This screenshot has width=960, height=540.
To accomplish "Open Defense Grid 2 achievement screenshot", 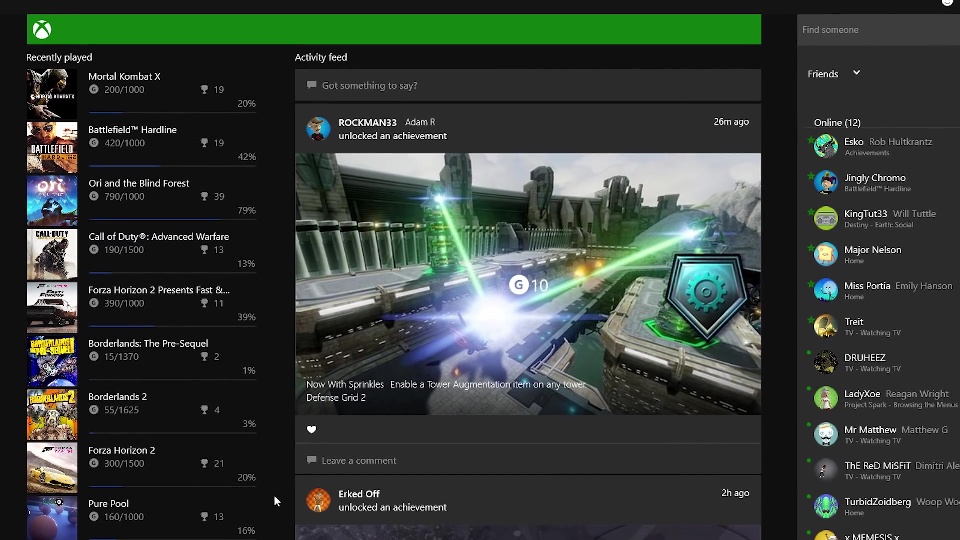I will [x=528, y=283].
